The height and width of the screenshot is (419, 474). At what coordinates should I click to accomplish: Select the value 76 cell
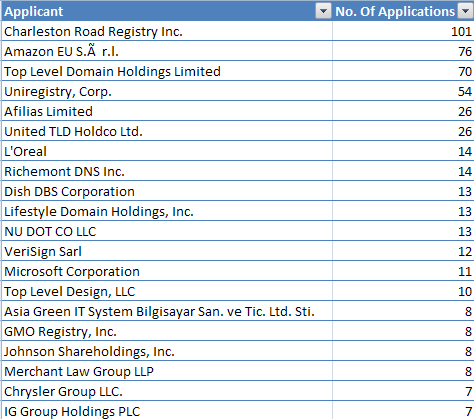point(403,51)
